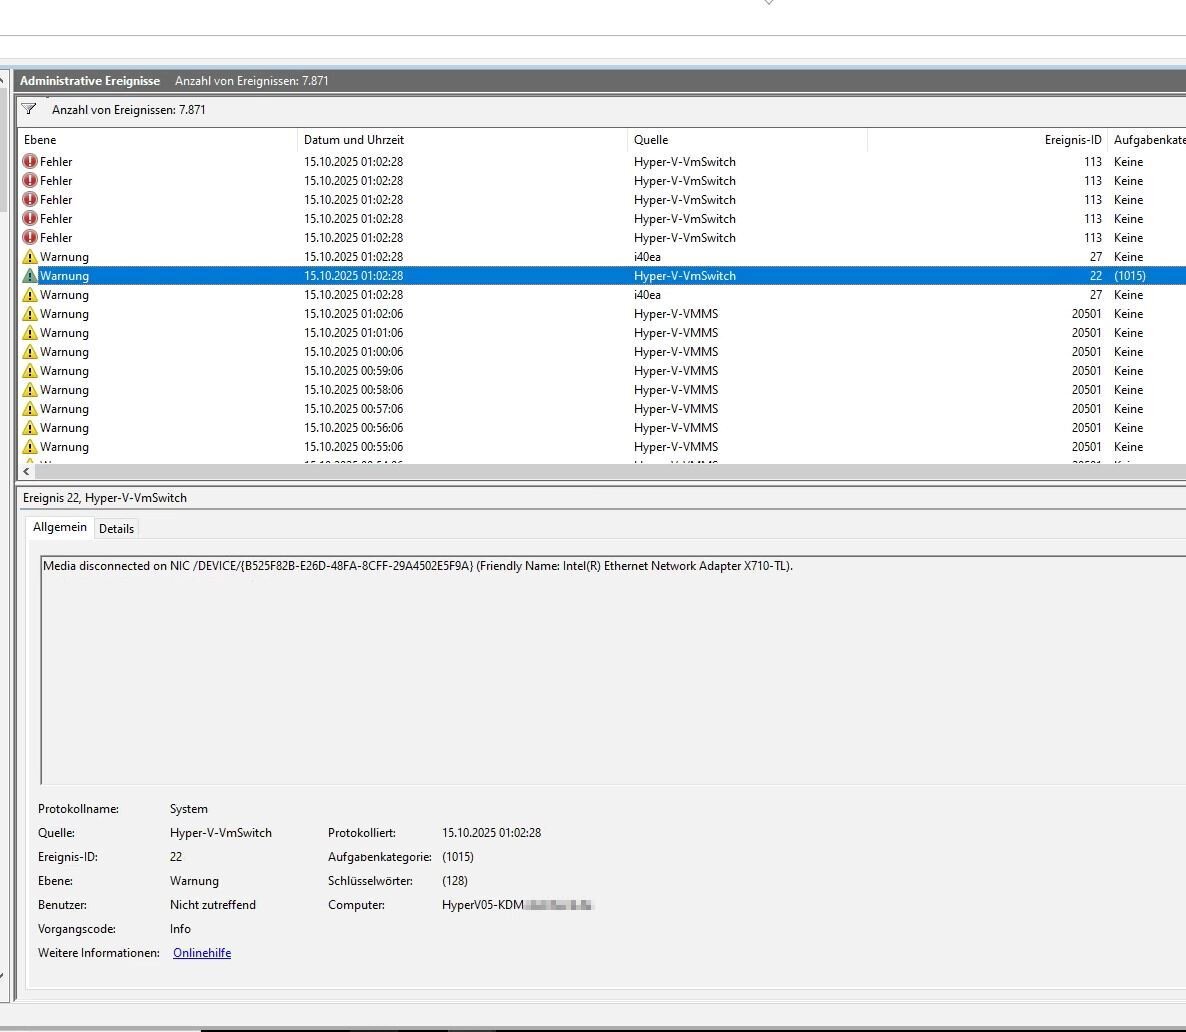1186x1032 pixels.
Task: Open the Onlinehilfe link
Action: (202, 953)
